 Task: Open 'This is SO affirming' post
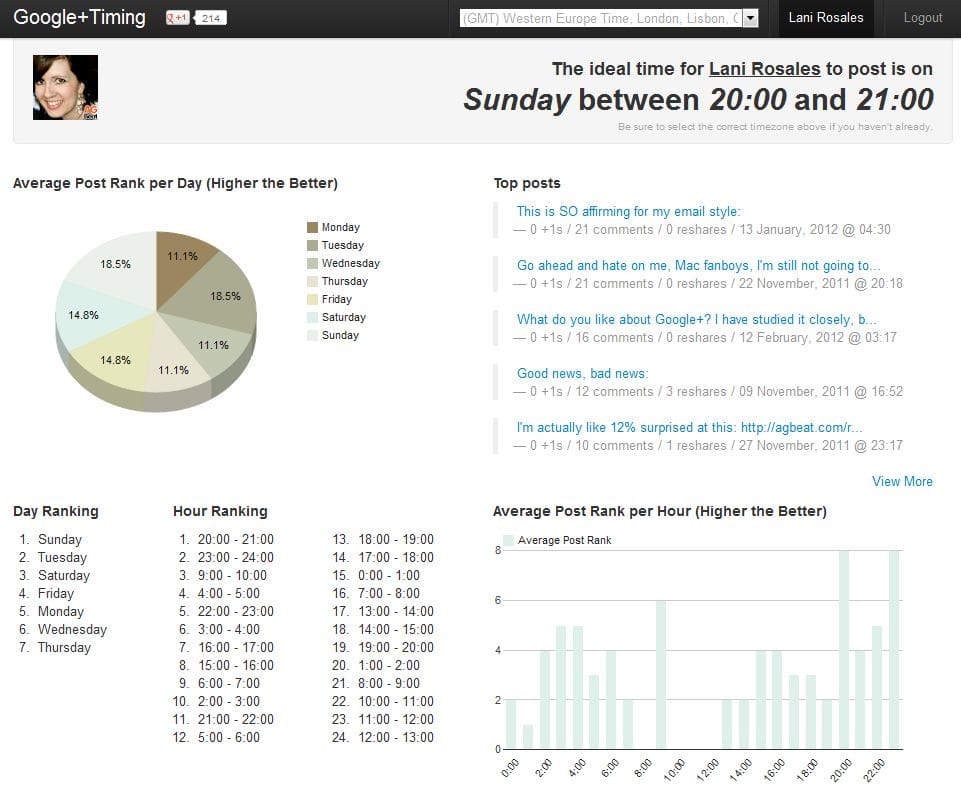click(628, 211)
